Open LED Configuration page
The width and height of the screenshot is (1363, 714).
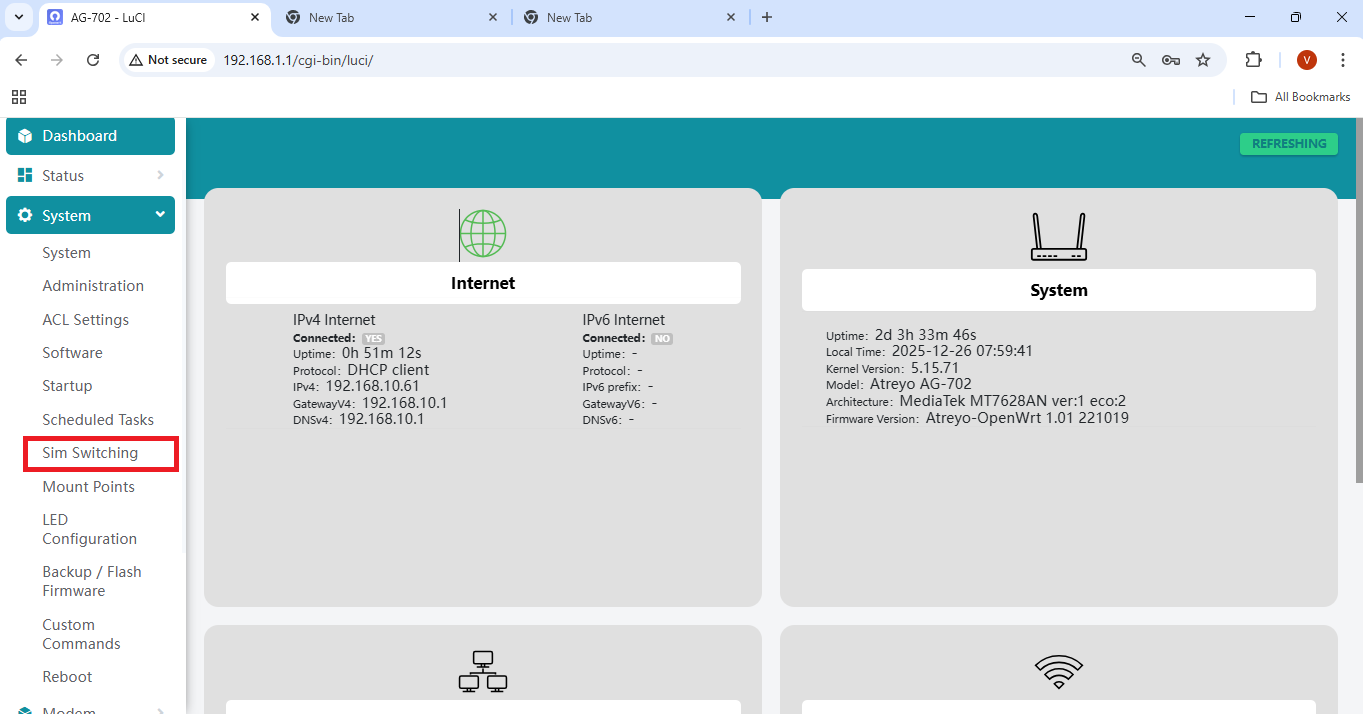[89, 529]
